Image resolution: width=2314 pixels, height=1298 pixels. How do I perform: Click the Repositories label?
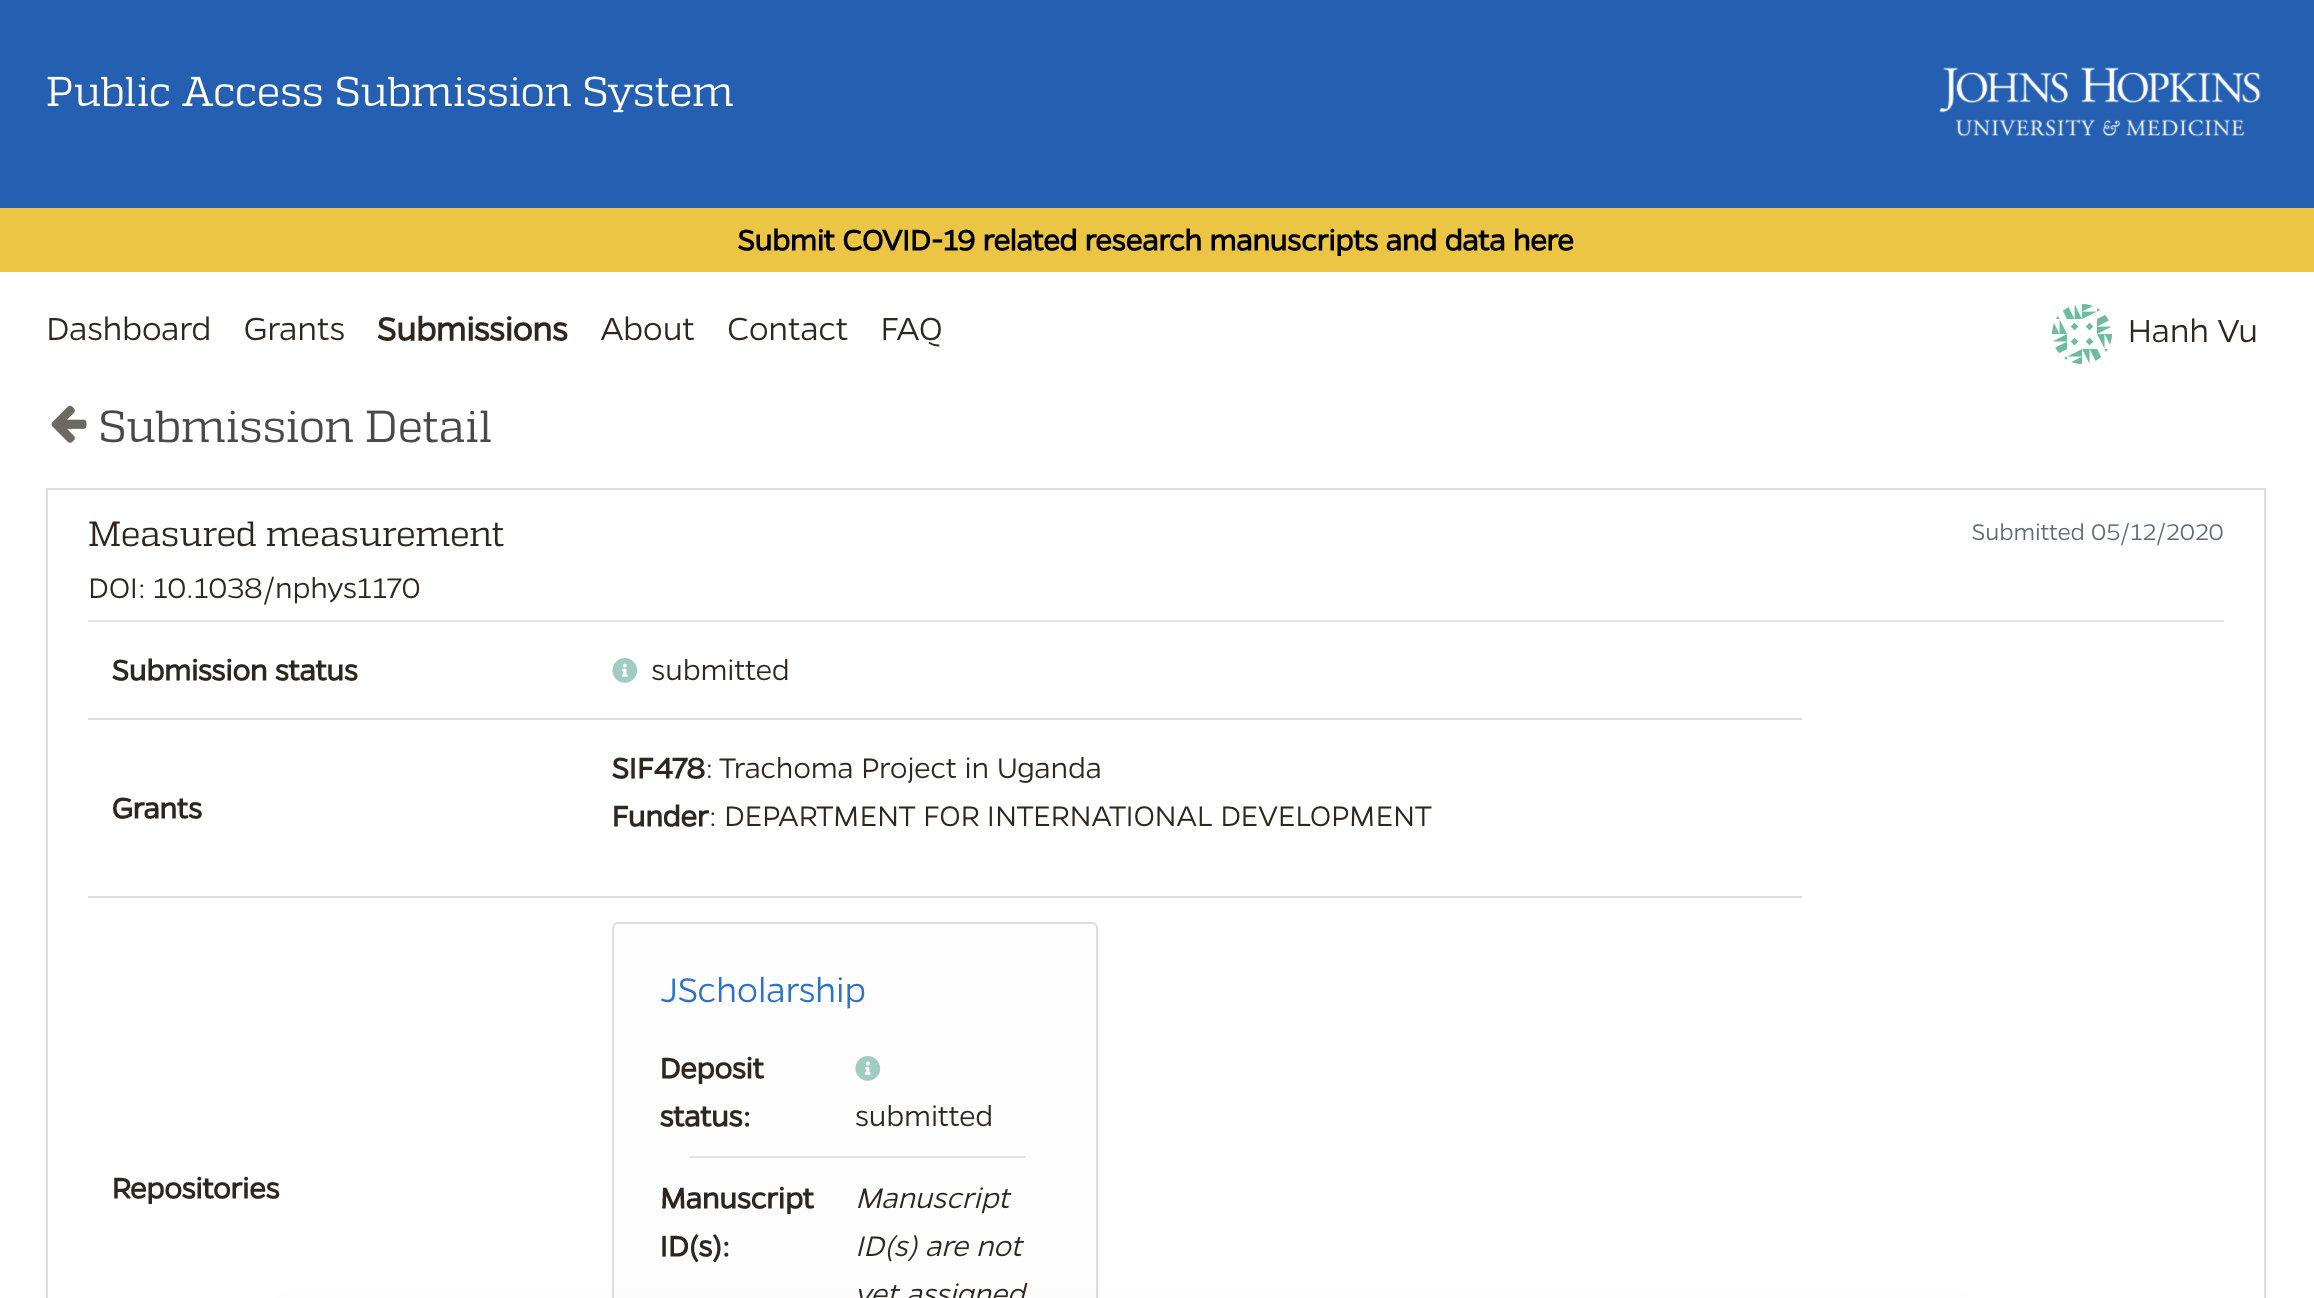tap(195, 1188)
